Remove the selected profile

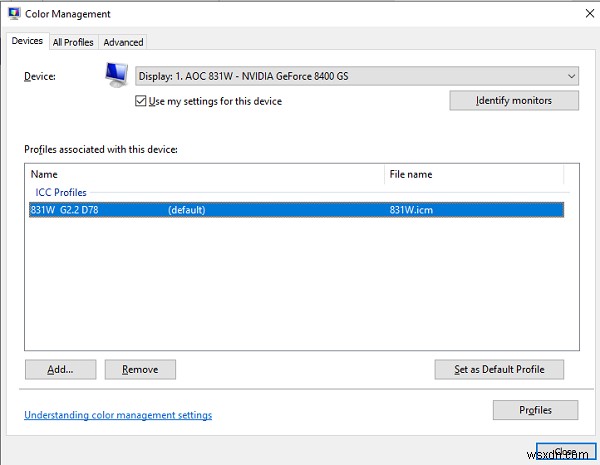(140, 369)
